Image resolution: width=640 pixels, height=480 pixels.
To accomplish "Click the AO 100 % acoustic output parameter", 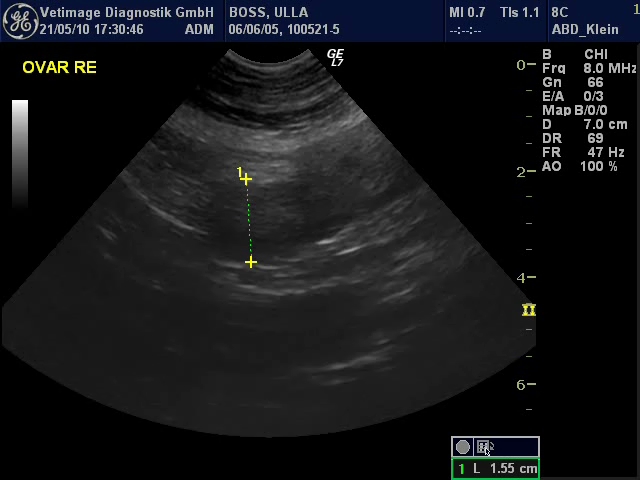I will point(580,166).
